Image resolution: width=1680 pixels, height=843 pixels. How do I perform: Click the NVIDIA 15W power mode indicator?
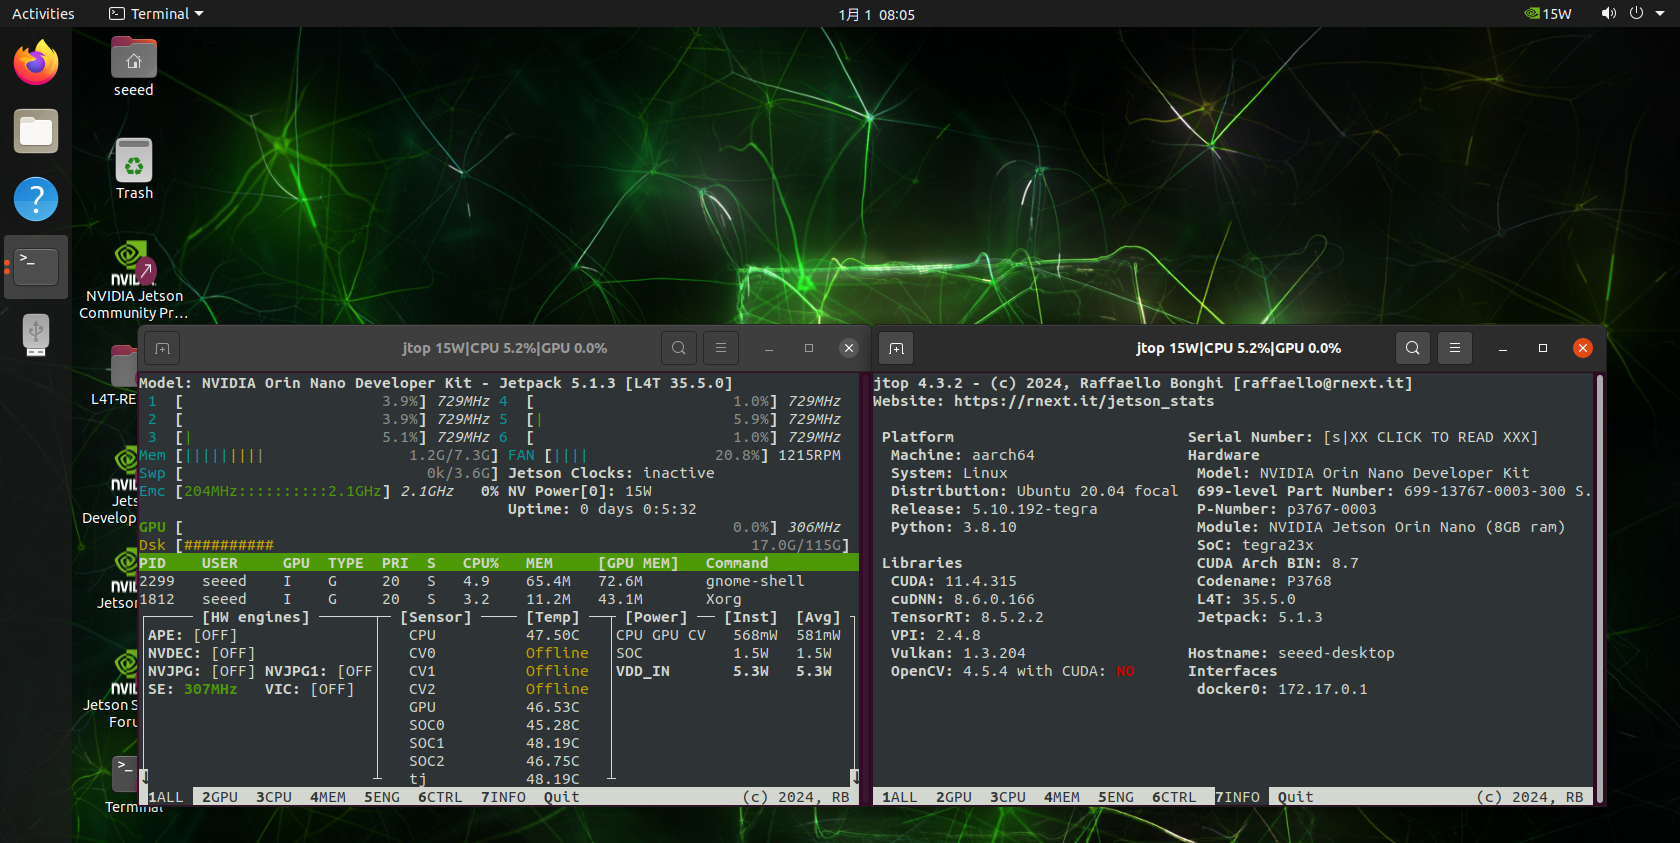(1547, 14)
